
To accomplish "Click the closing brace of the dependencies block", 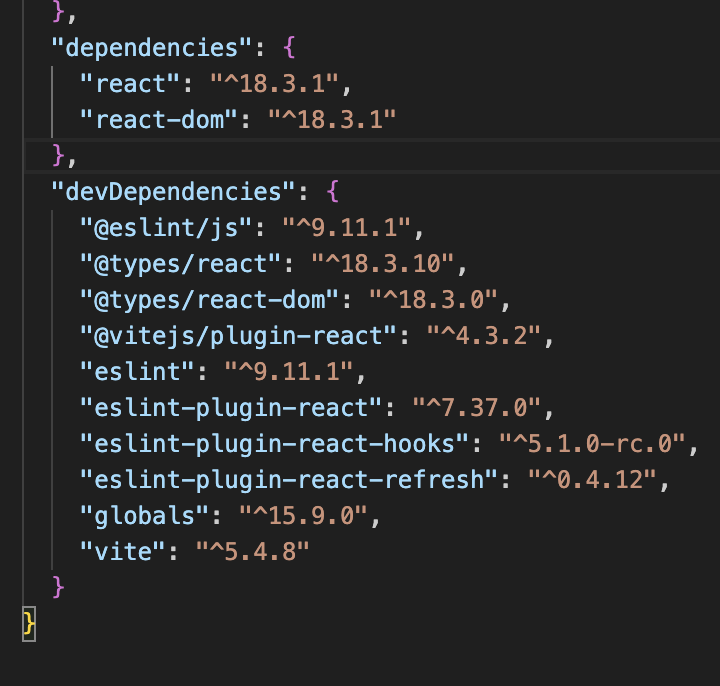I will (58, 155).
